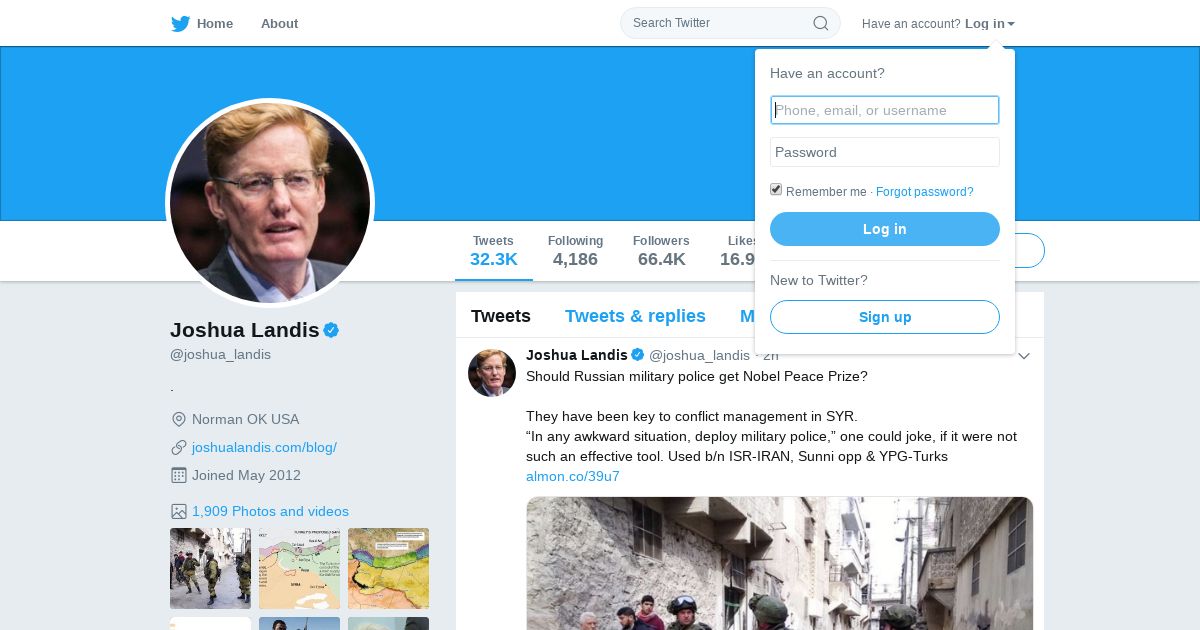This screenshot has width=1200, height=630.
Task: Toggle the Remember me checkbox
Action: (776, 190)
